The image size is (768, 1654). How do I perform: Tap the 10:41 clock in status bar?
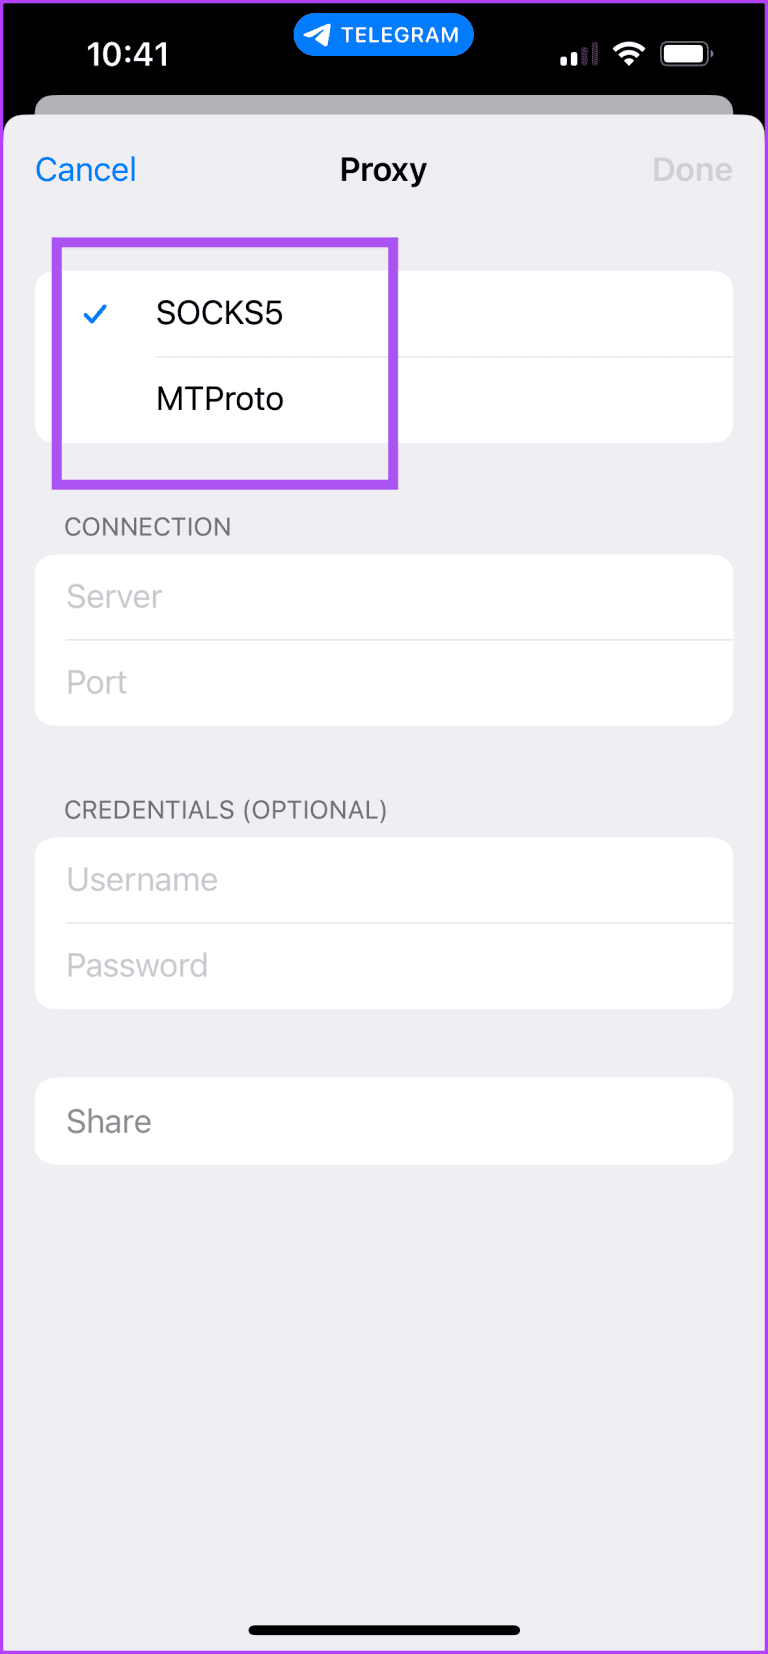coord(128,54)
